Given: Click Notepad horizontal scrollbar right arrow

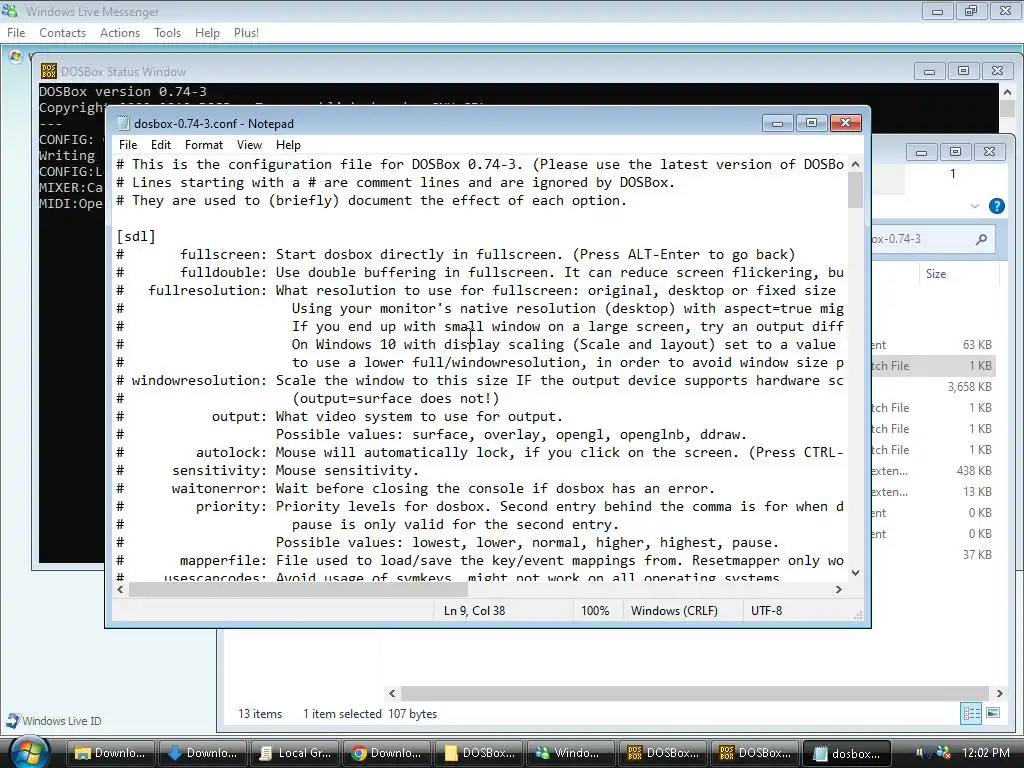Looking at the screenshot, I should (x=839, y=589).
